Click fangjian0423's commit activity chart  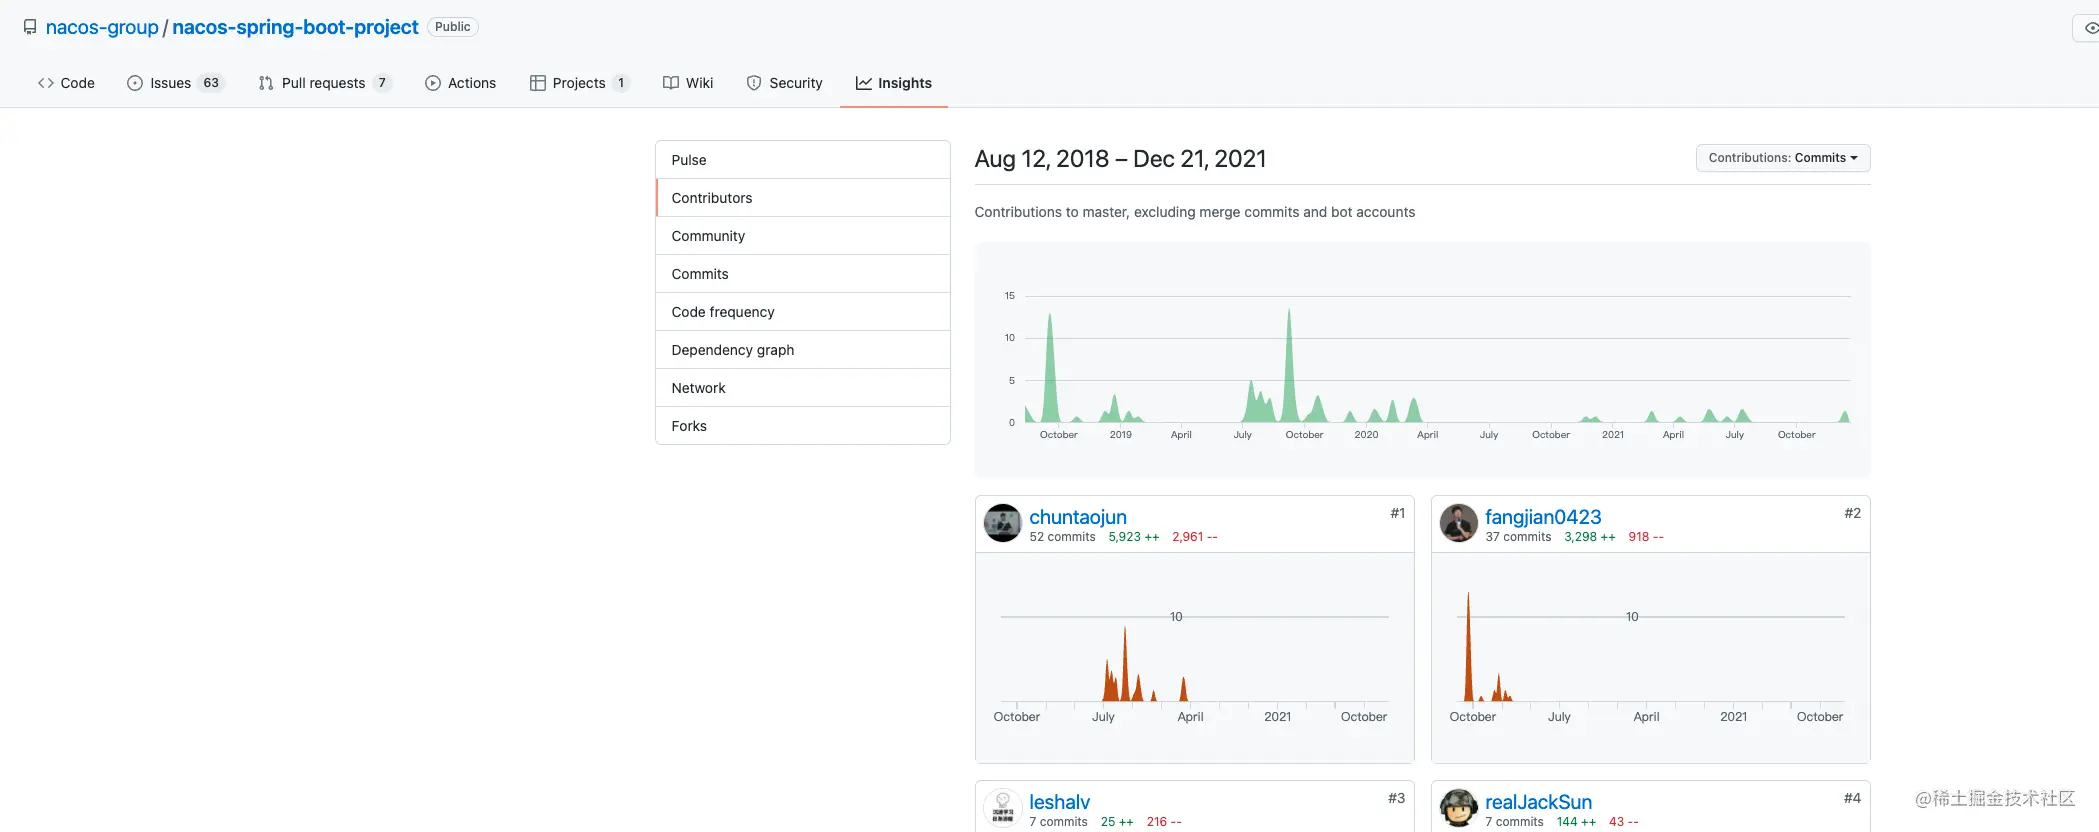tap(1651, 657)
